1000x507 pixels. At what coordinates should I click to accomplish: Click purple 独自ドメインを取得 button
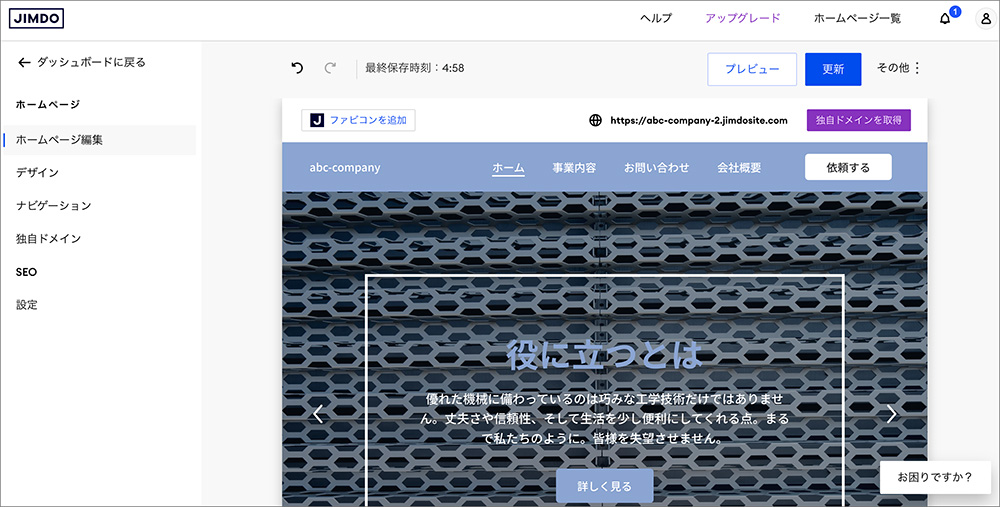pyautogui.click(x=858, y=120)
